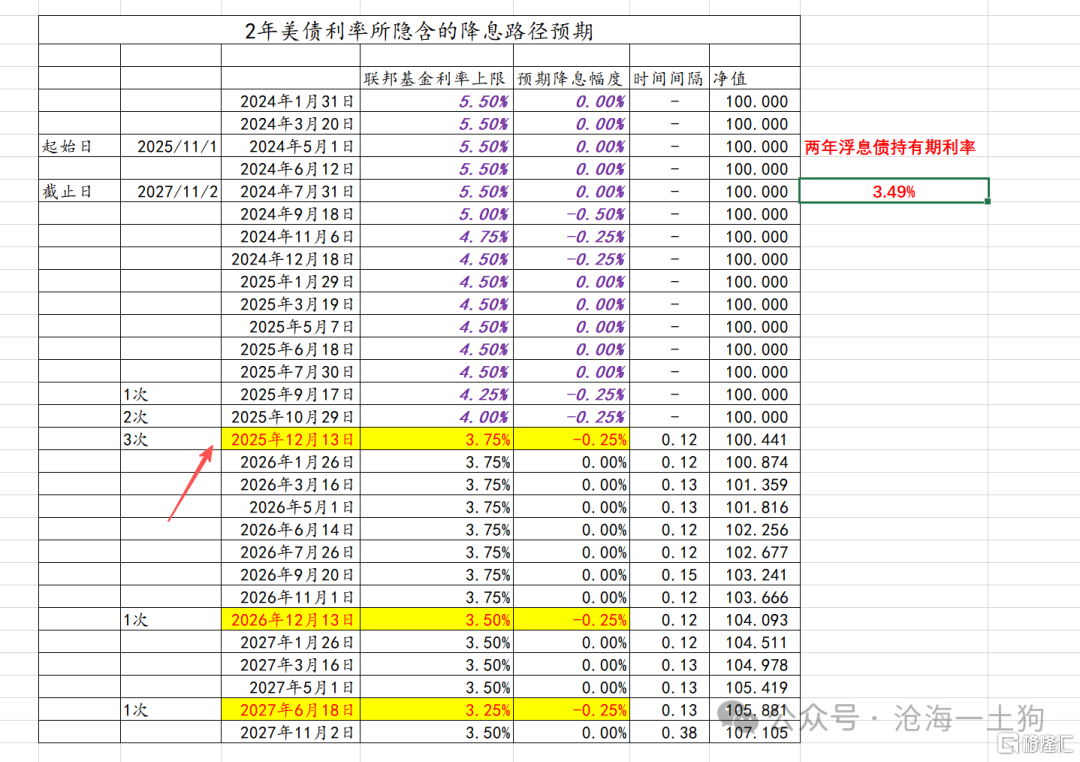Click the start date cell 2025/11/1

tap(170, 146)
